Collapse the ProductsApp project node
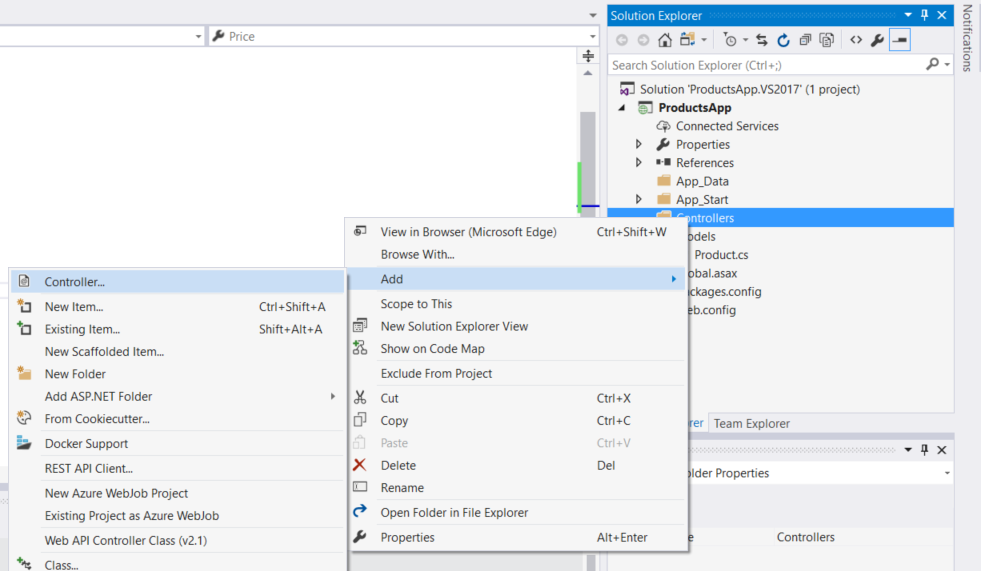The height and width of the screenshot is (571, 981). (622, 108)
